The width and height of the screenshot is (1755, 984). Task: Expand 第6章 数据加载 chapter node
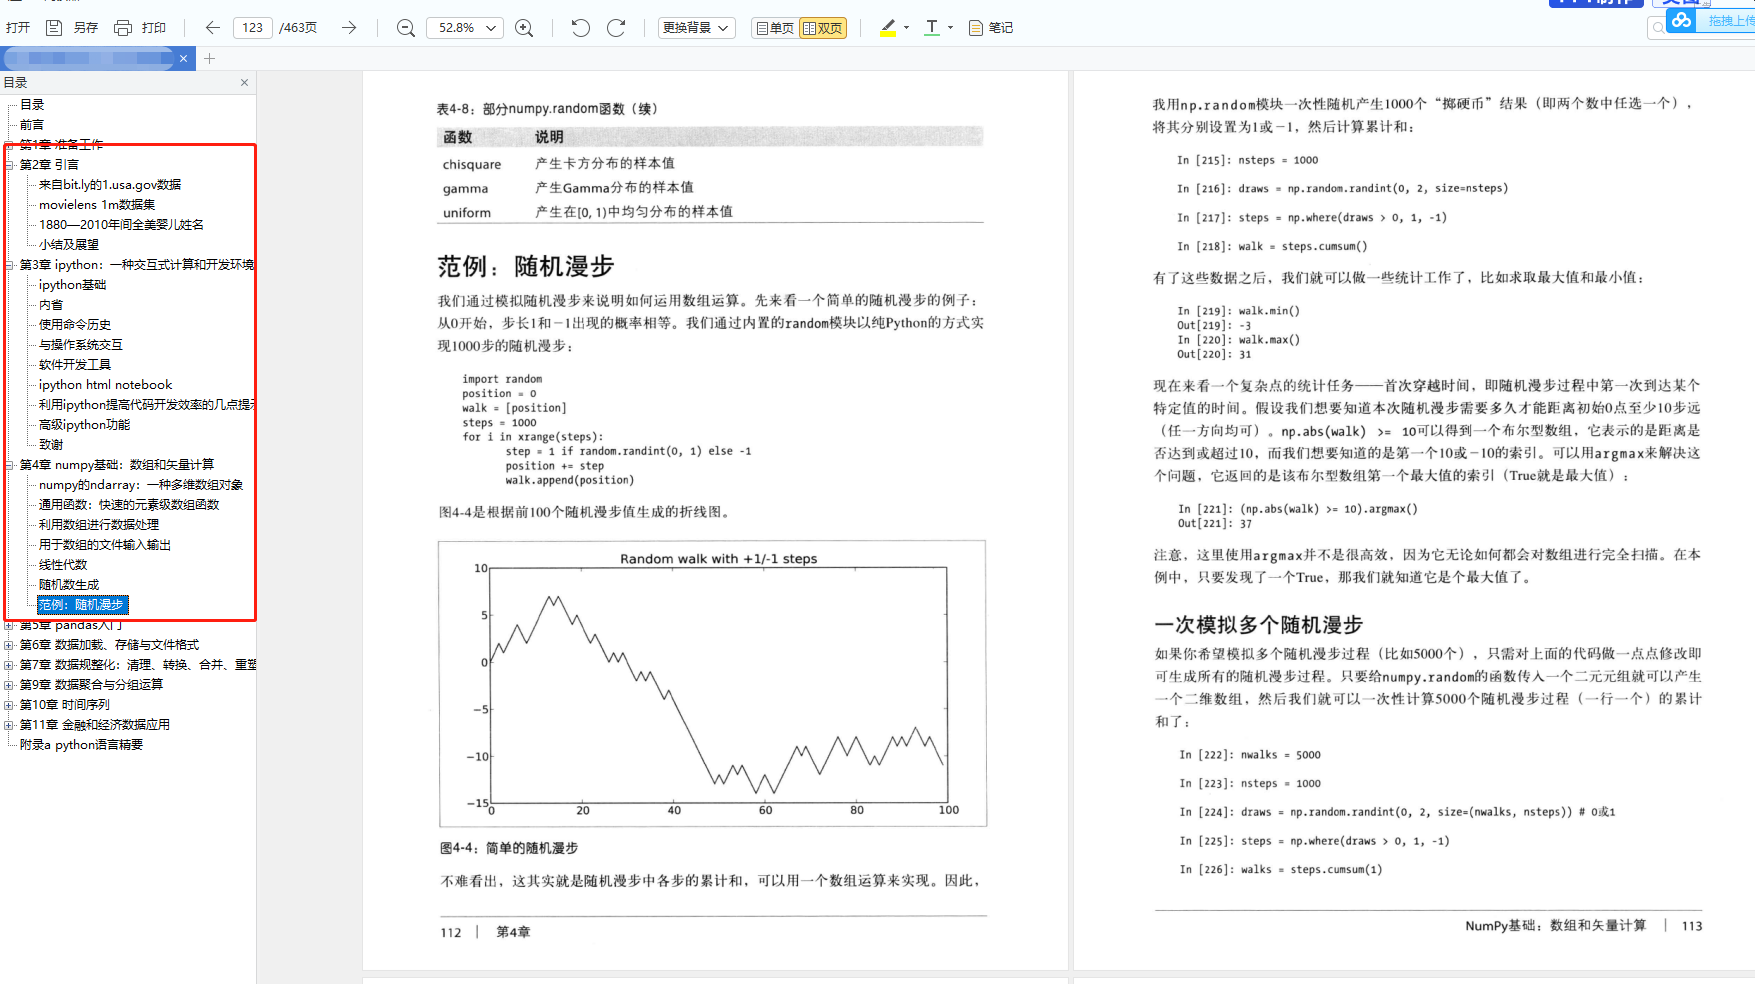point(9,645)
